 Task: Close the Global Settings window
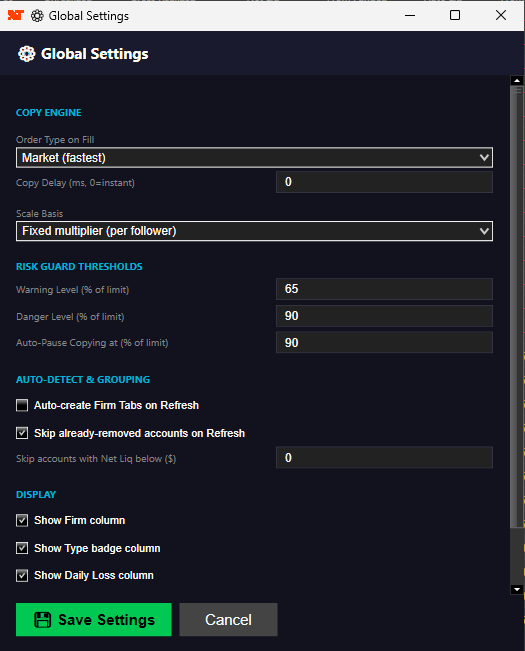(501, 15)
